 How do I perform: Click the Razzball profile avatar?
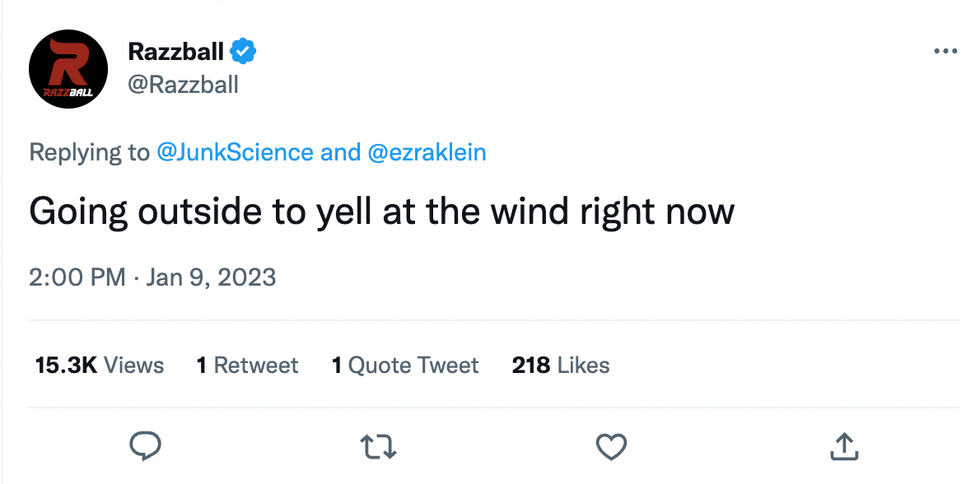69,68
